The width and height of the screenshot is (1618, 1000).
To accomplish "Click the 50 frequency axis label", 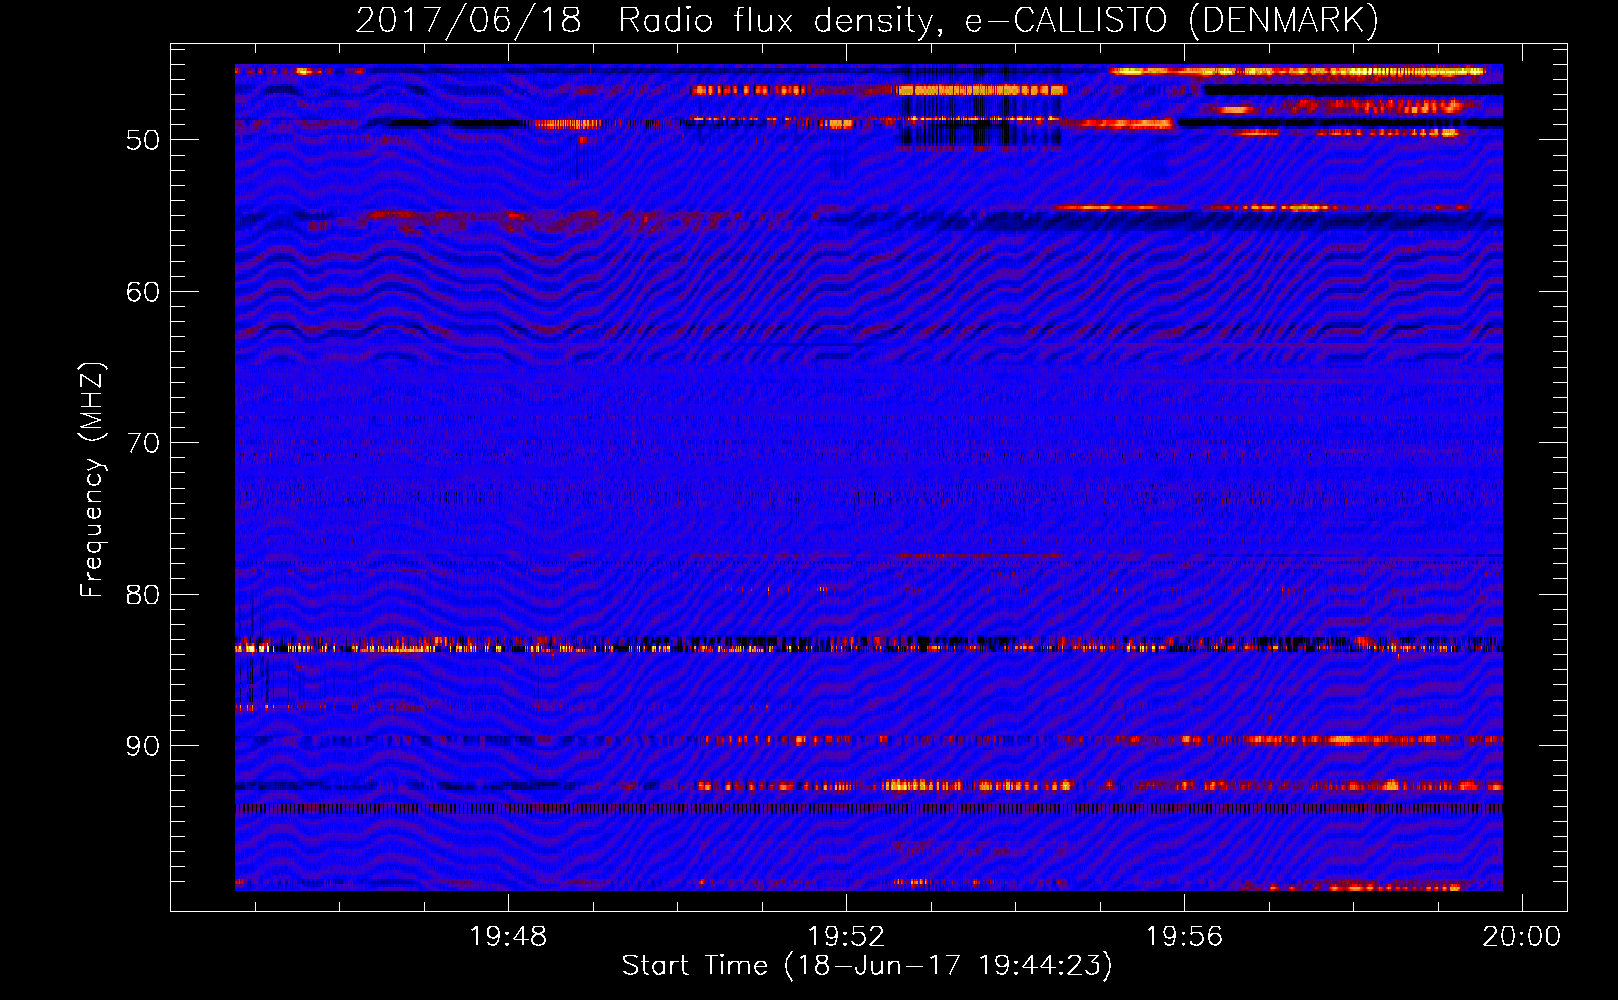I will [x=143, y=140].
